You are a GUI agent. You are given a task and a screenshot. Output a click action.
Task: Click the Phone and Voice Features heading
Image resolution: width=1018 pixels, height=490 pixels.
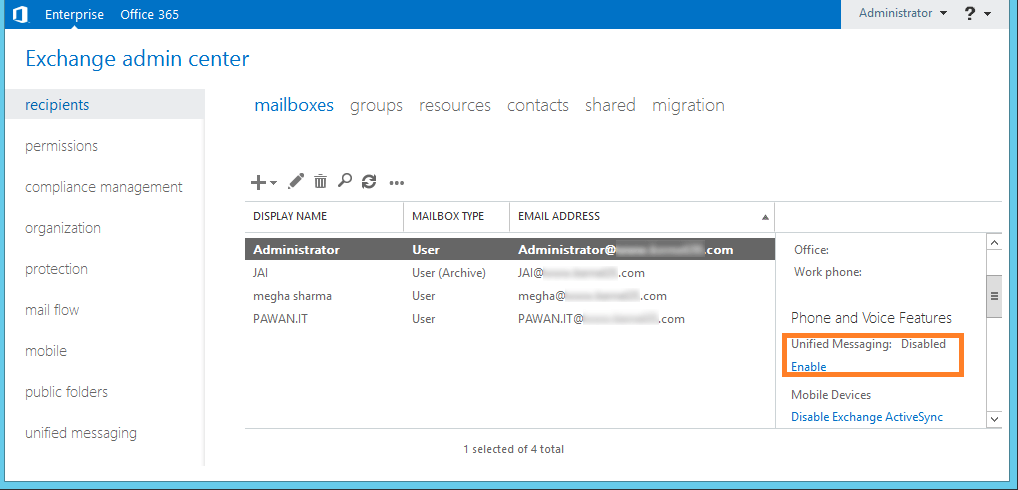[871, 318]
